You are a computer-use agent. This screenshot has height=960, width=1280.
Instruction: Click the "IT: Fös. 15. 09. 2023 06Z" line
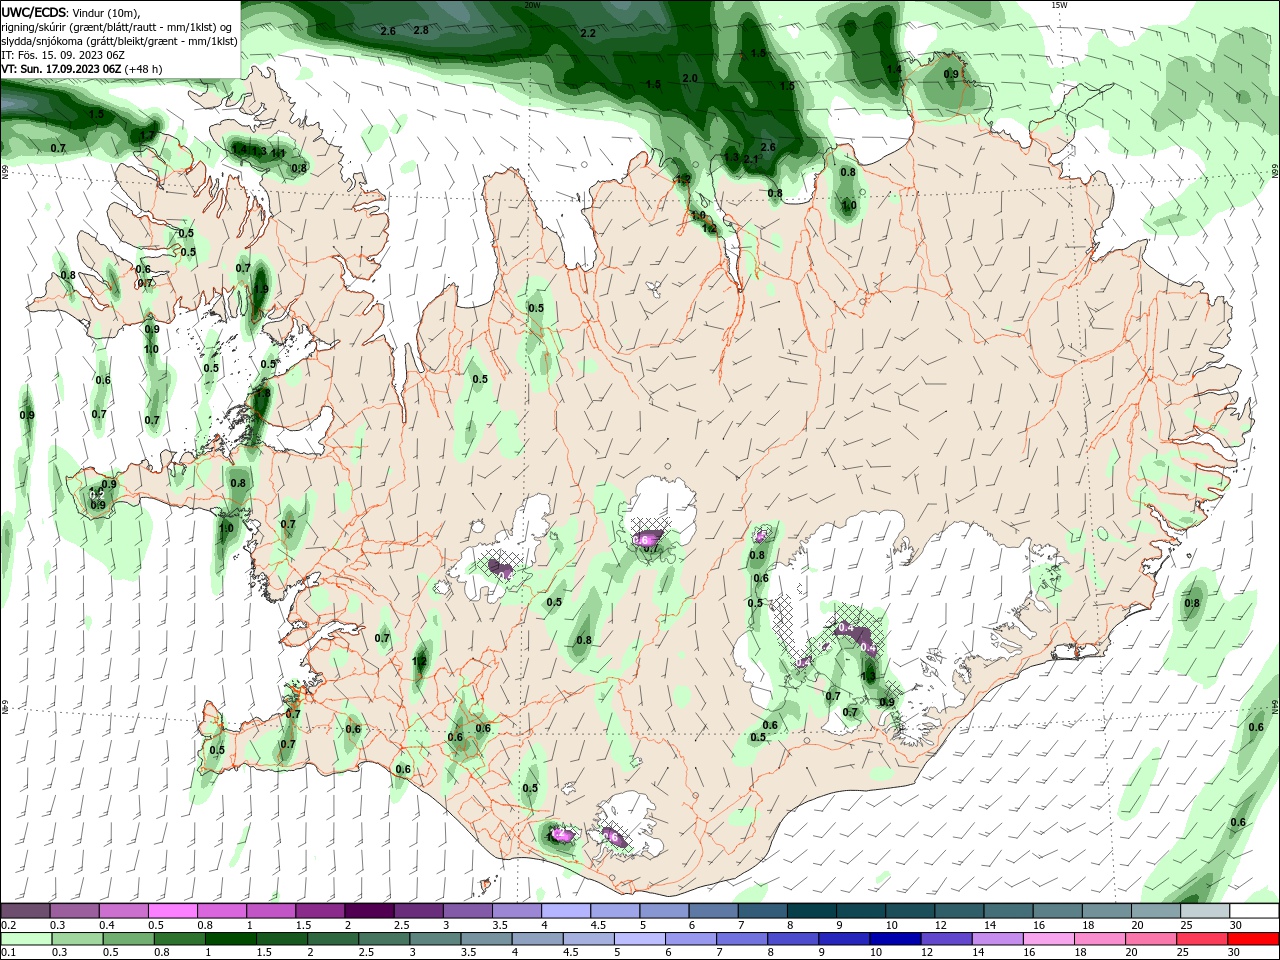point(62,55)
